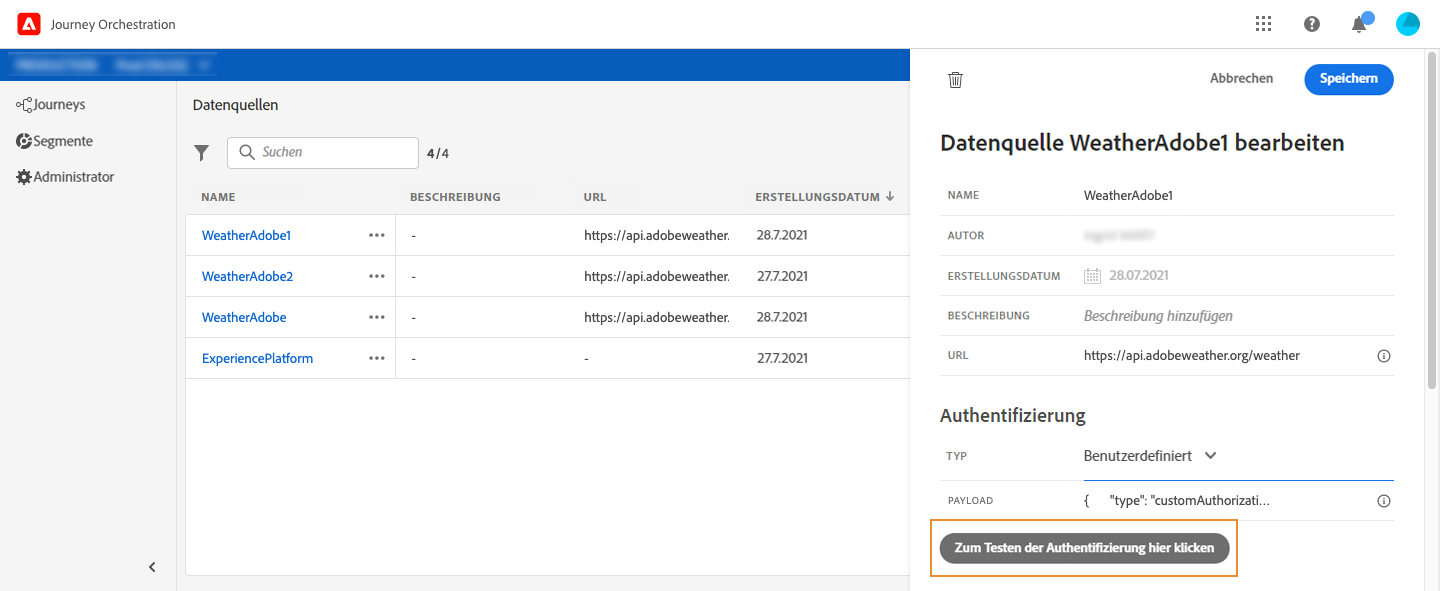Click the test authentication button
Viewport: 1440px width, 591px height.
click(x=1084, y=548)
